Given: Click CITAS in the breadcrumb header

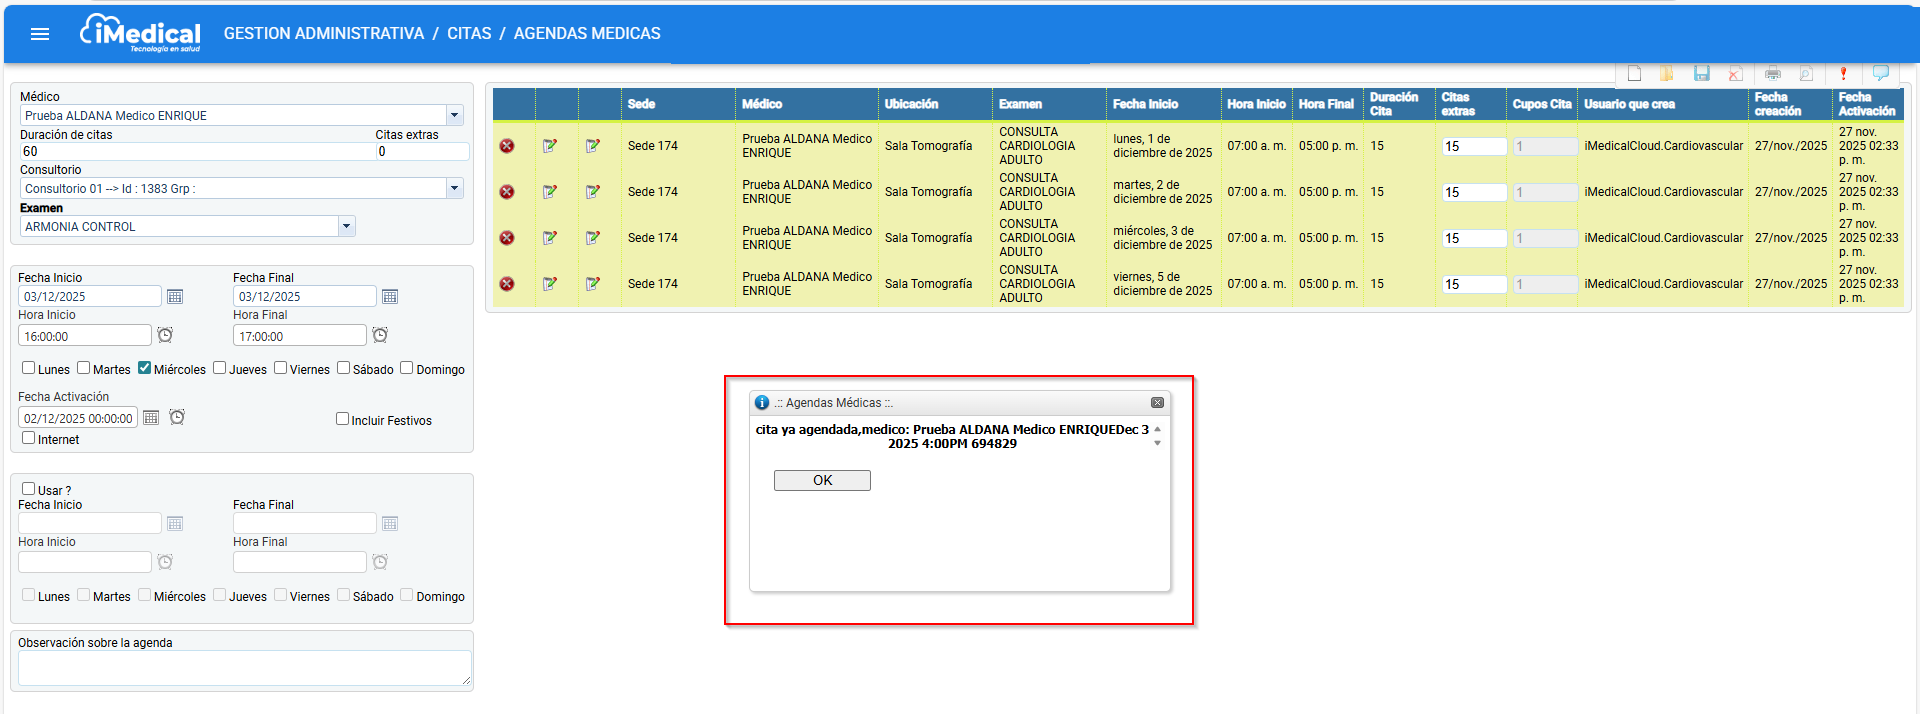Looking at the screenshot, I should 468,34.
